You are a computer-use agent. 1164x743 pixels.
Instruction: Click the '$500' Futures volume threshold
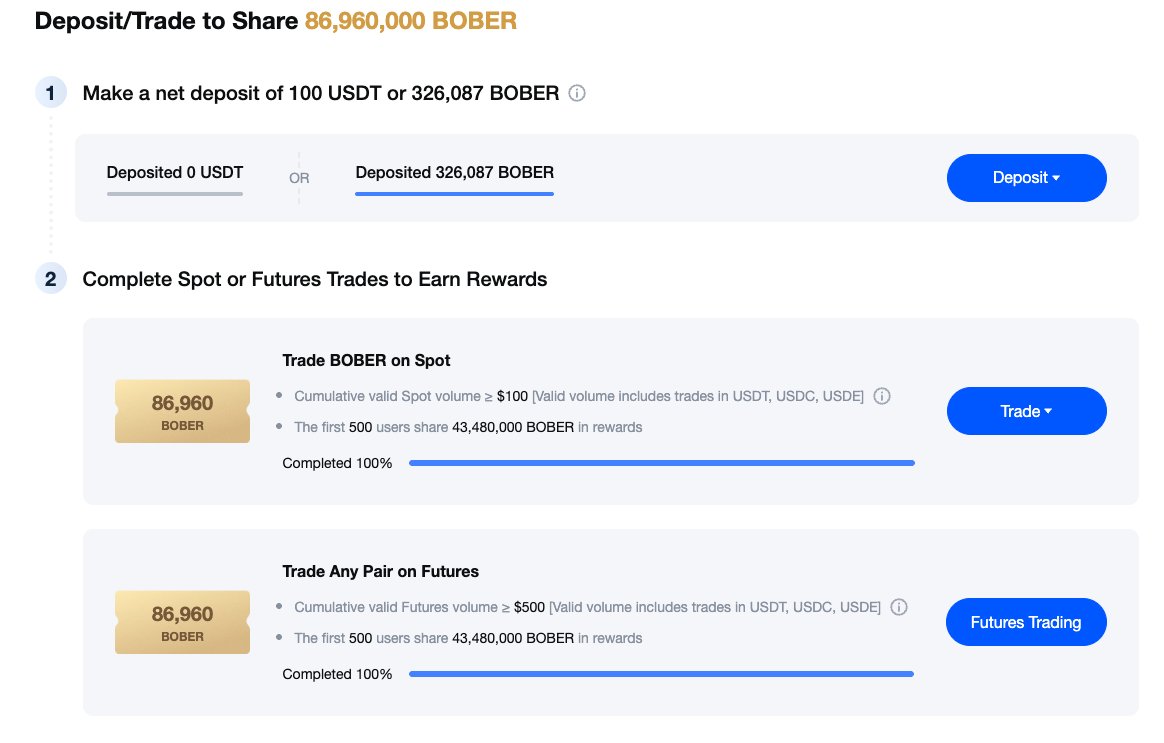tap(529, 607)
